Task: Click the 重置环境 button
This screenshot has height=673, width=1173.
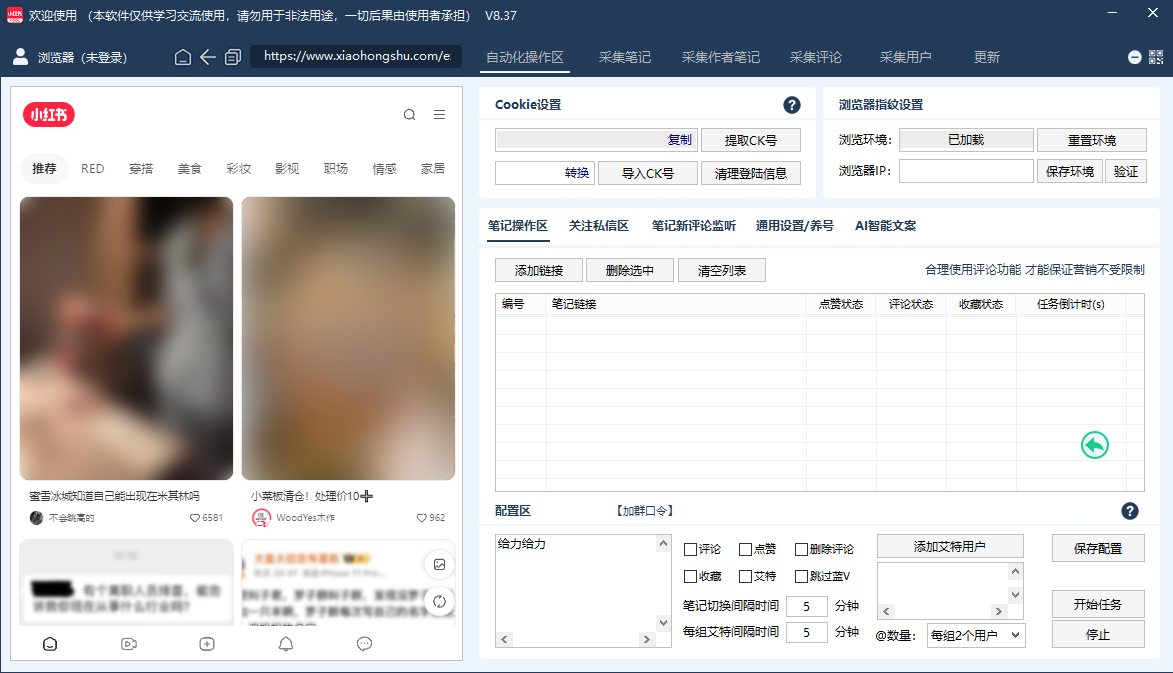Action: pyautogui.click(x=1091, y=141)
